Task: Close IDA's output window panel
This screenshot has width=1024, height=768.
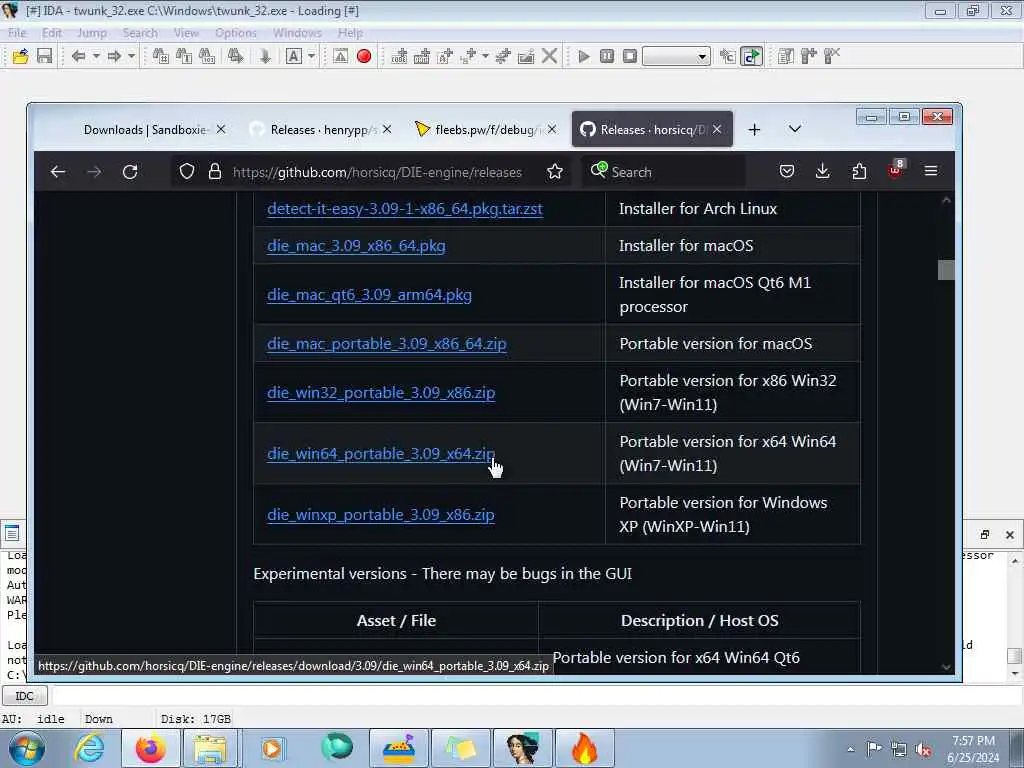Action: click(1010, 535)
